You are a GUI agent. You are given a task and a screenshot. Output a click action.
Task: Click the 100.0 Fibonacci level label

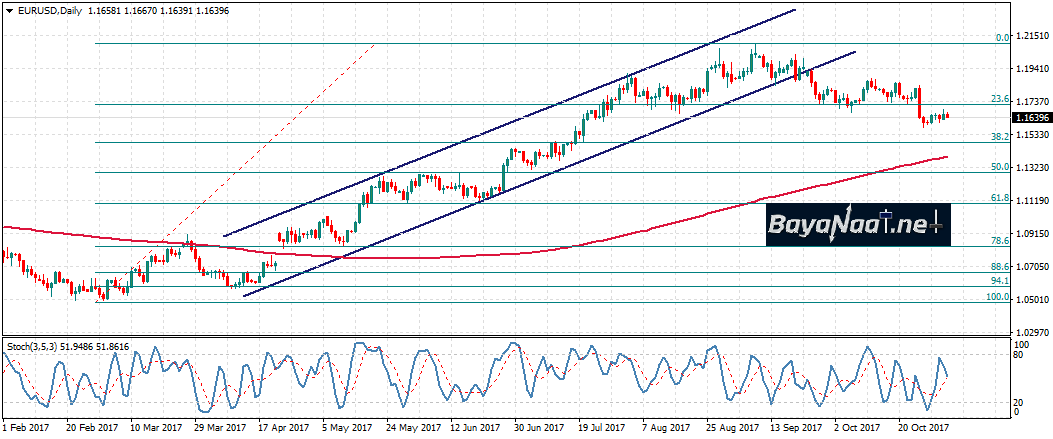pos(996,297)
